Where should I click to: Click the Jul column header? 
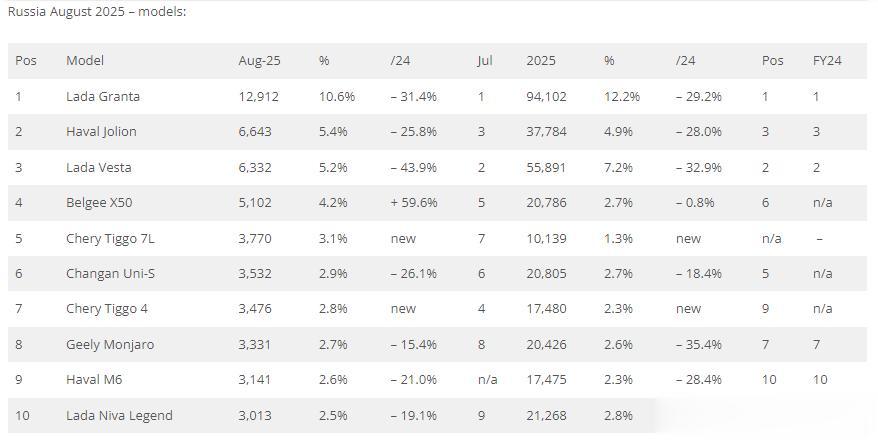485,61
